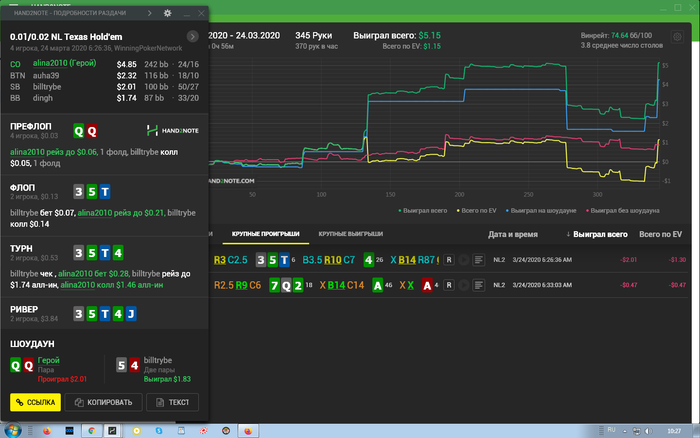Click 'Выиграл $1.83' result text

(167, 379)
